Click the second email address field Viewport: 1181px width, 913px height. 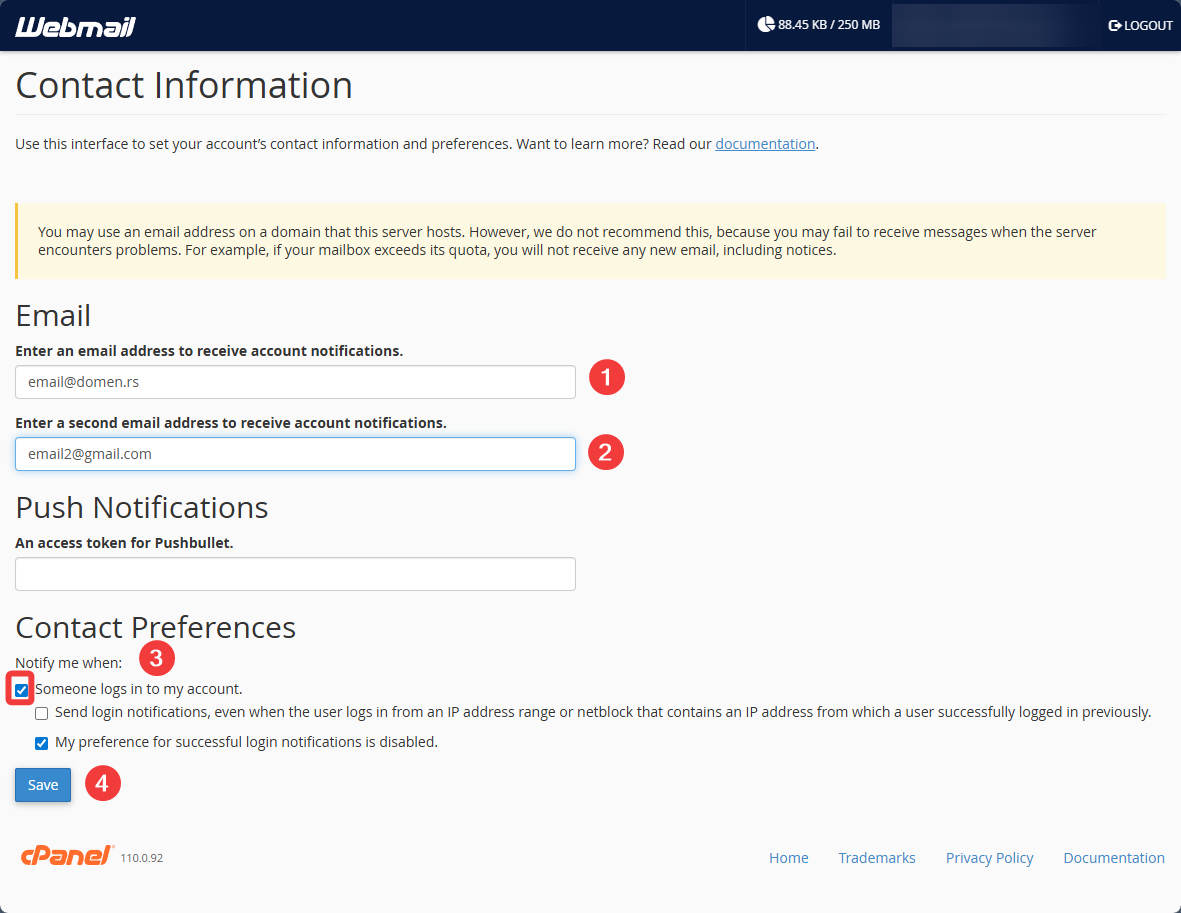coord(295,454)
